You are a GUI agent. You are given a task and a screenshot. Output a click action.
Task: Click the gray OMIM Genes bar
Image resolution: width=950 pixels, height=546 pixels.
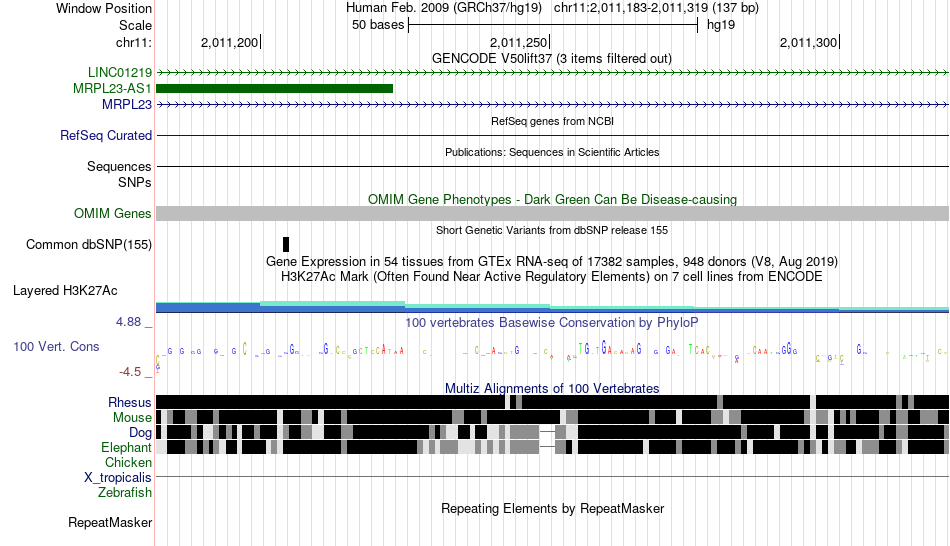click(553, 213)
